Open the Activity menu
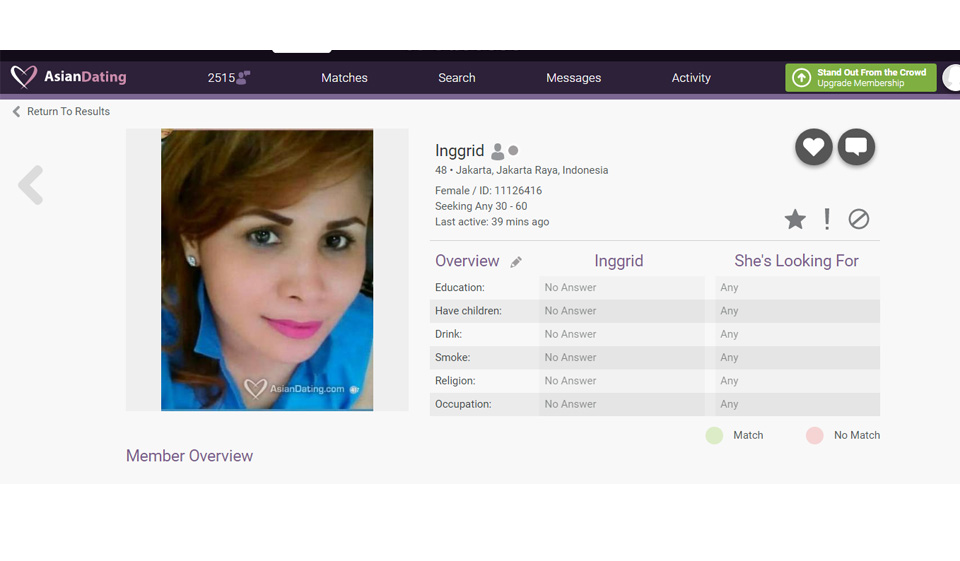The width and height of the screenshot is (960, 561). coord(691,78)
